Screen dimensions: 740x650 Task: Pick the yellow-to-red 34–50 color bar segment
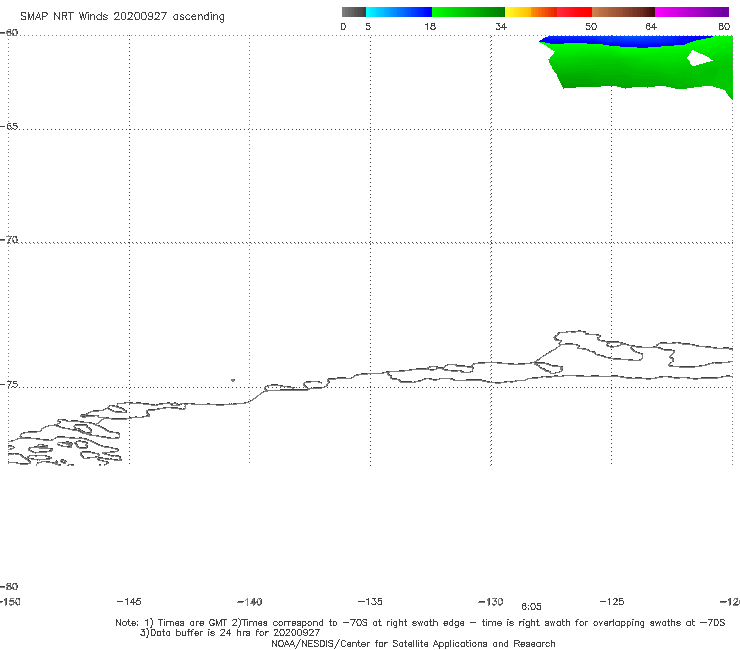[548, 12]
